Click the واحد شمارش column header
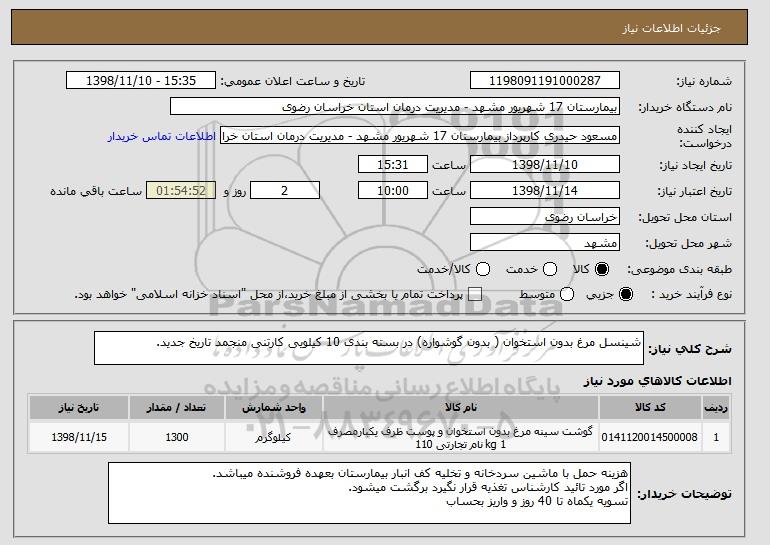 point(274,408)
